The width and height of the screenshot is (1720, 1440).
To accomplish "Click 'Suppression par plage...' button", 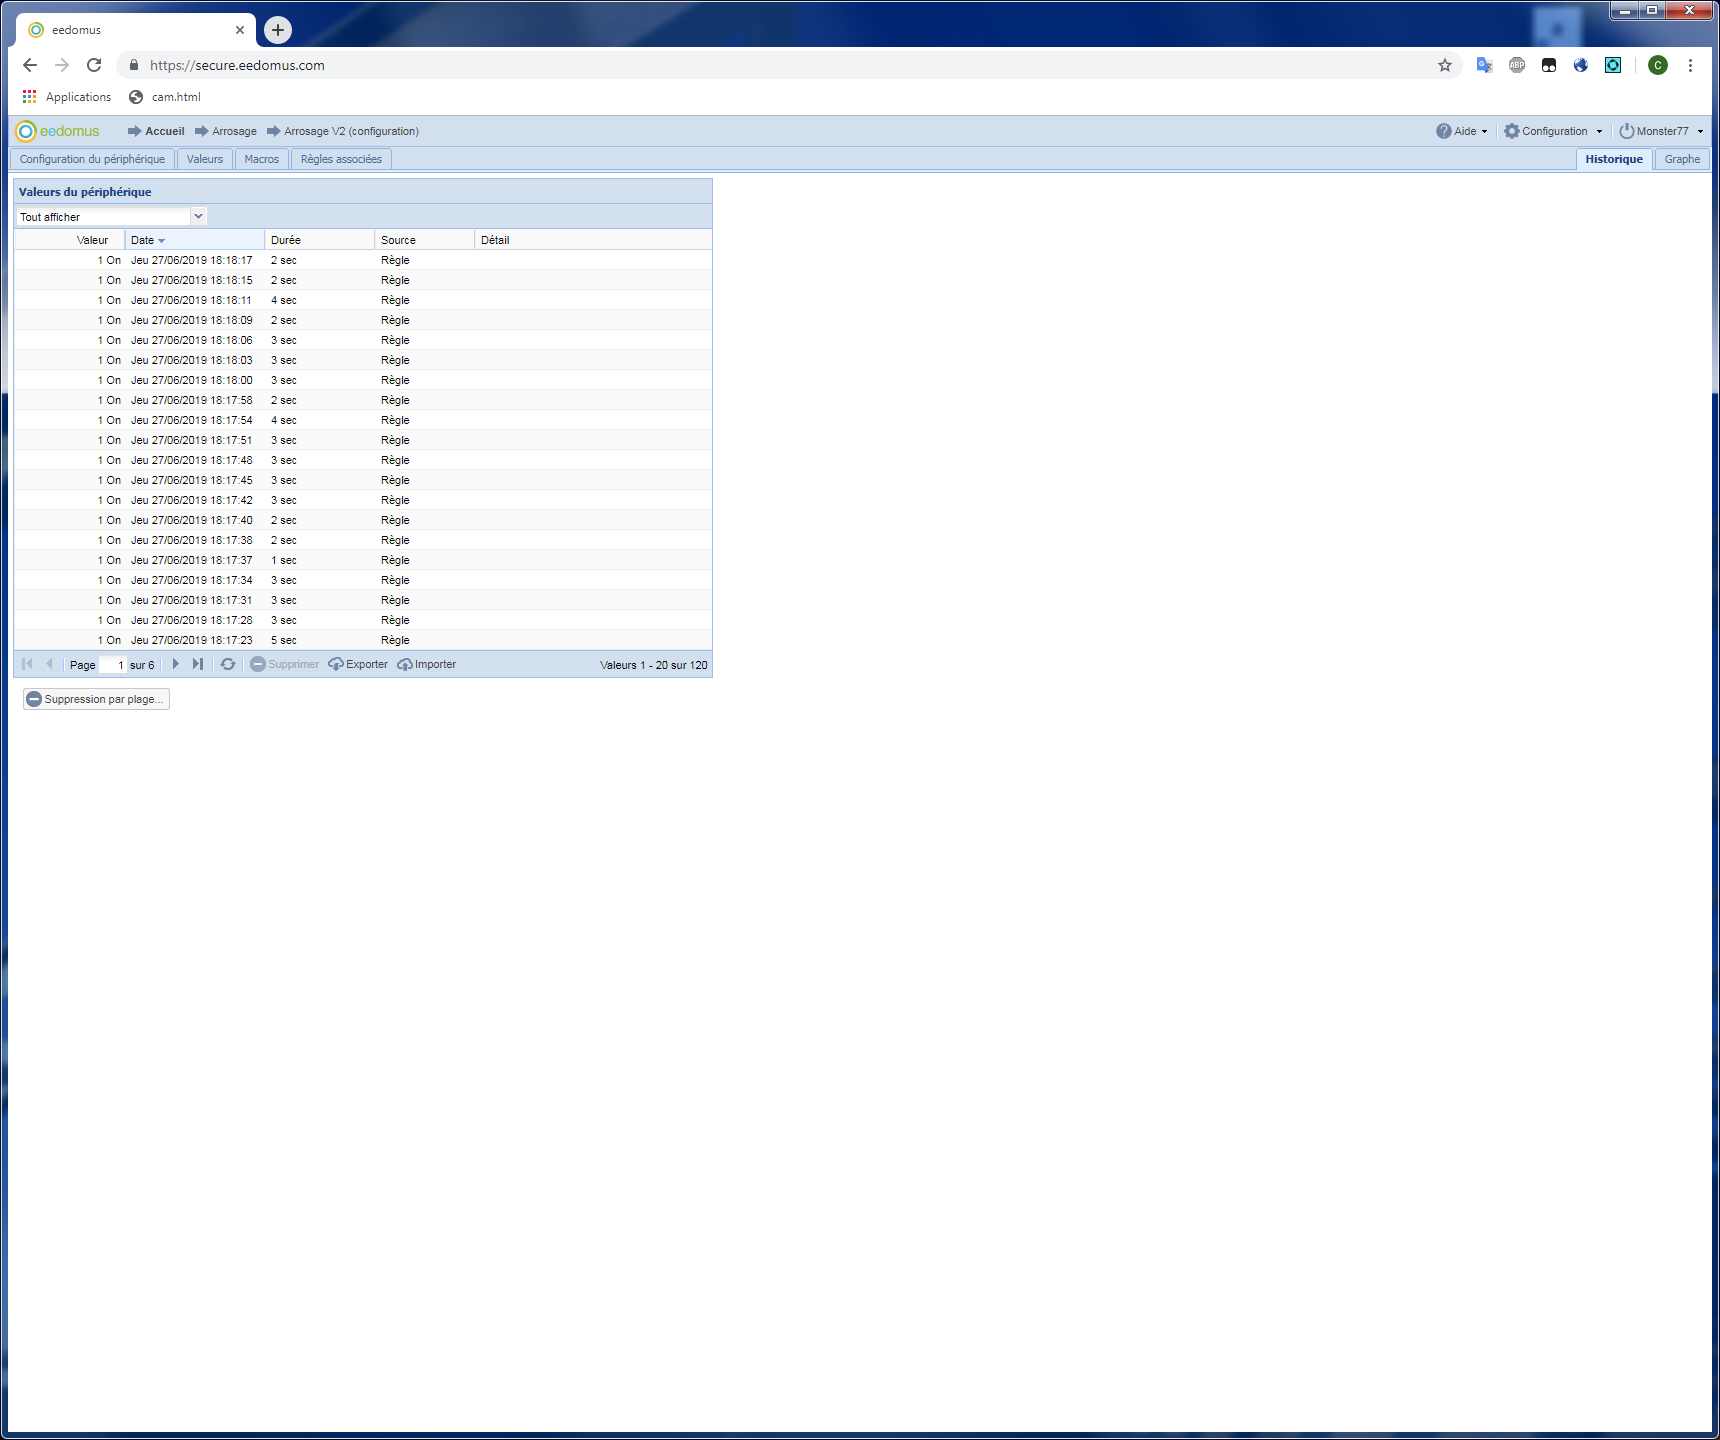I will click(96, 699).
